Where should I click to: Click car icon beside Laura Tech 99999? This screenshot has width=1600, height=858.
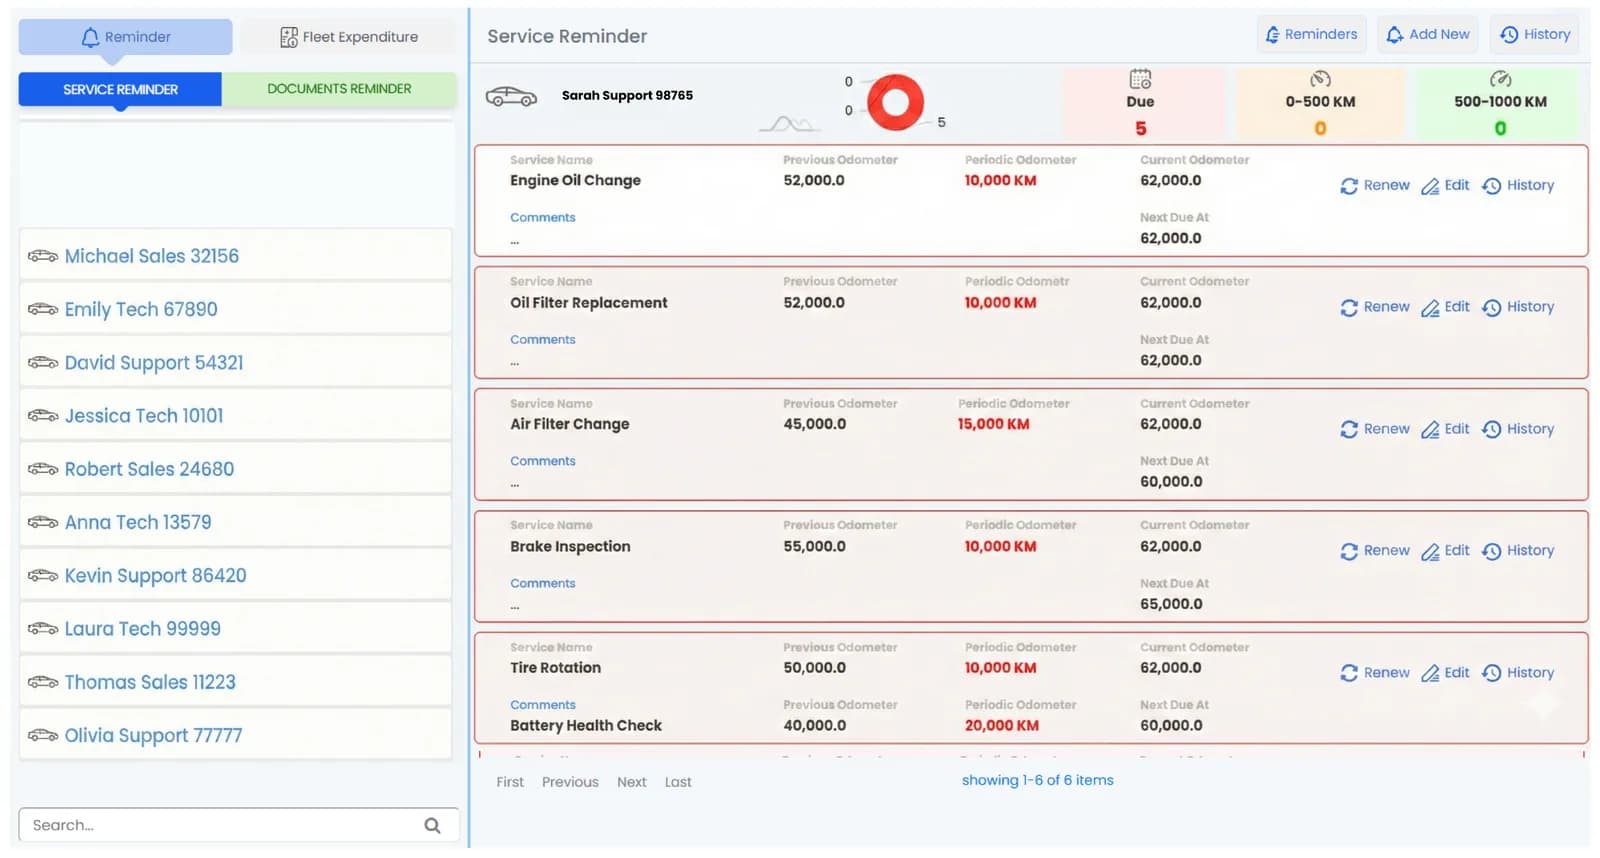coord(43,628)
